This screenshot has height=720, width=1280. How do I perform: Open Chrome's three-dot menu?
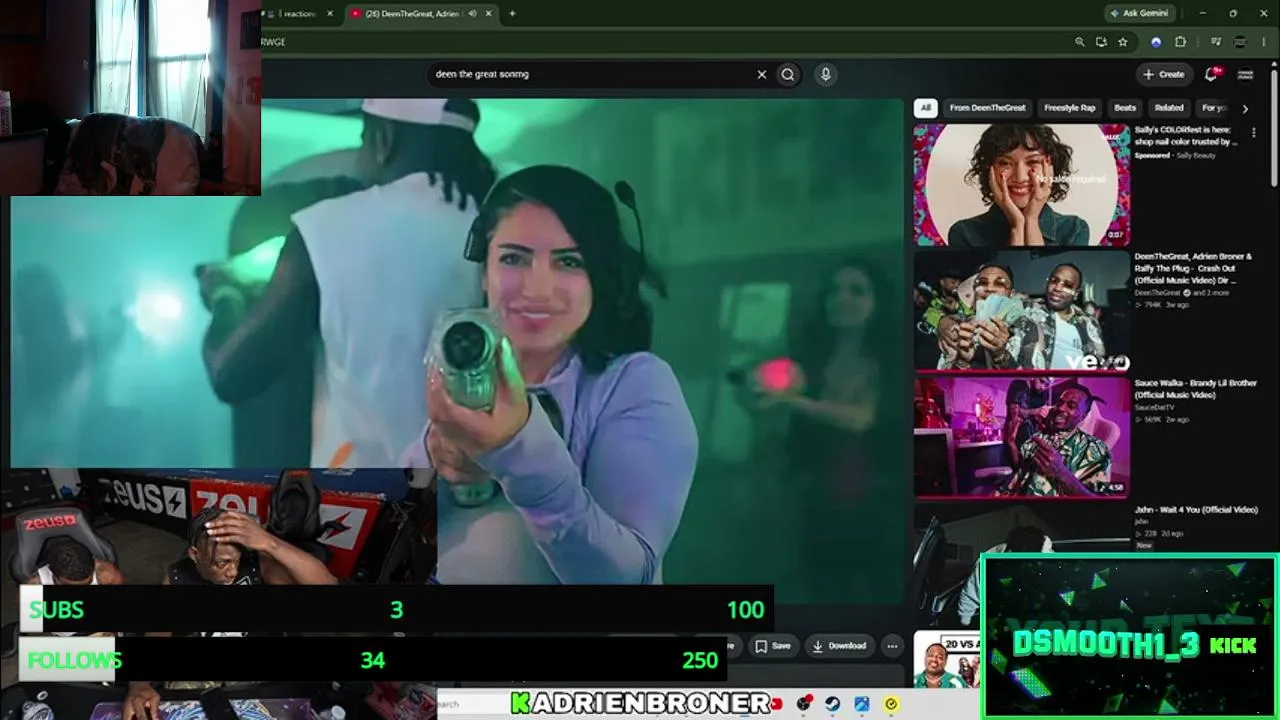(x=1265, y=42)
